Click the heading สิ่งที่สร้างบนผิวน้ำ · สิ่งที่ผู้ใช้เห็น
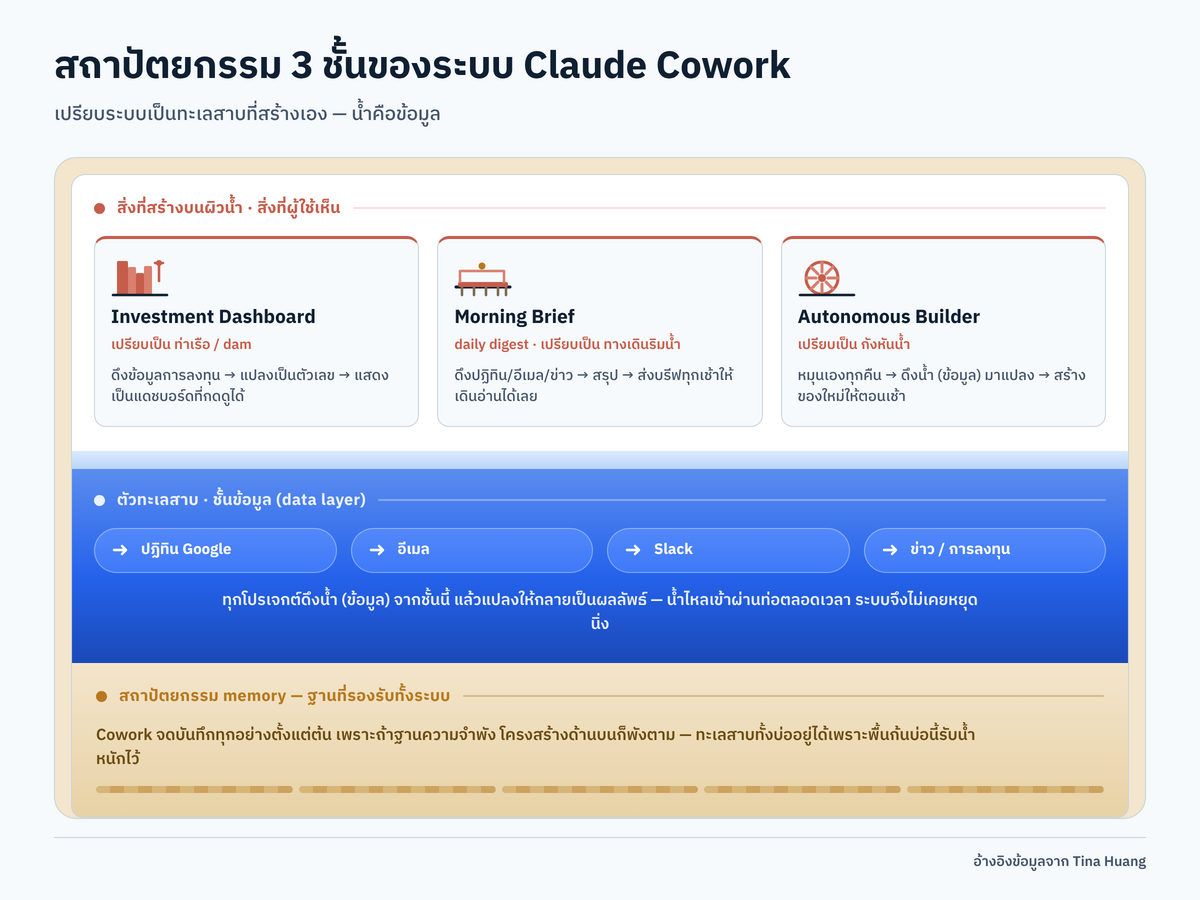The image size is (1200, 900). [x=229, y=208]
